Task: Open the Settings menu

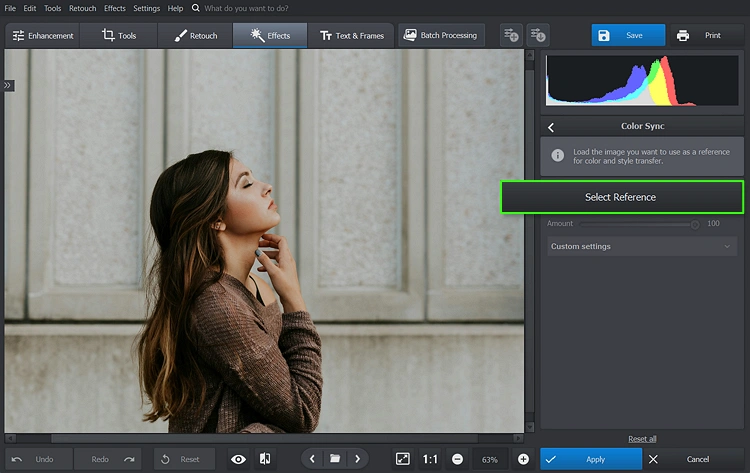Action: click(146, 8)
